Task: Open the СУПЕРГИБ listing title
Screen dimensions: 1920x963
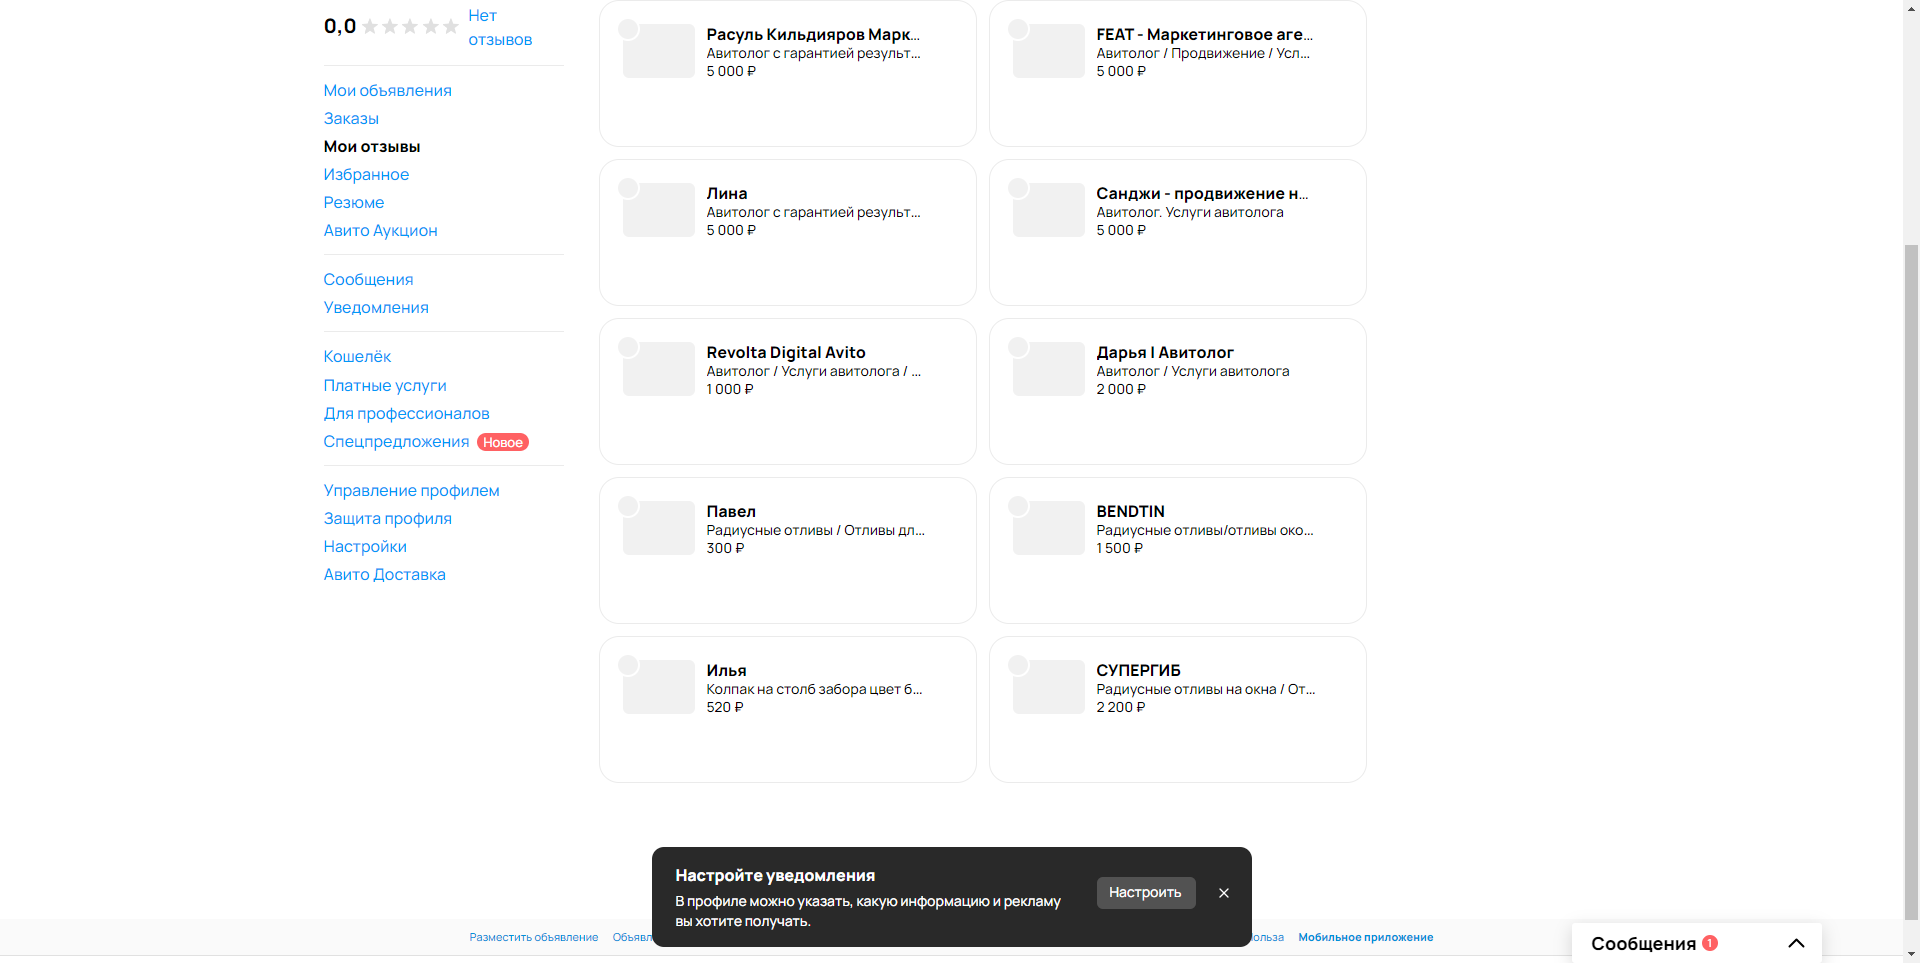Action: coord(1138,670)
